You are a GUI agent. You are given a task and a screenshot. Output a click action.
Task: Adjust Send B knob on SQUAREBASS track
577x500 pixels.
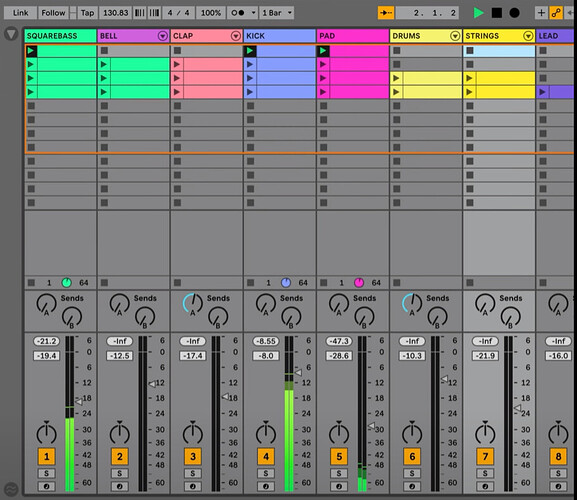(x=71, y=317)
